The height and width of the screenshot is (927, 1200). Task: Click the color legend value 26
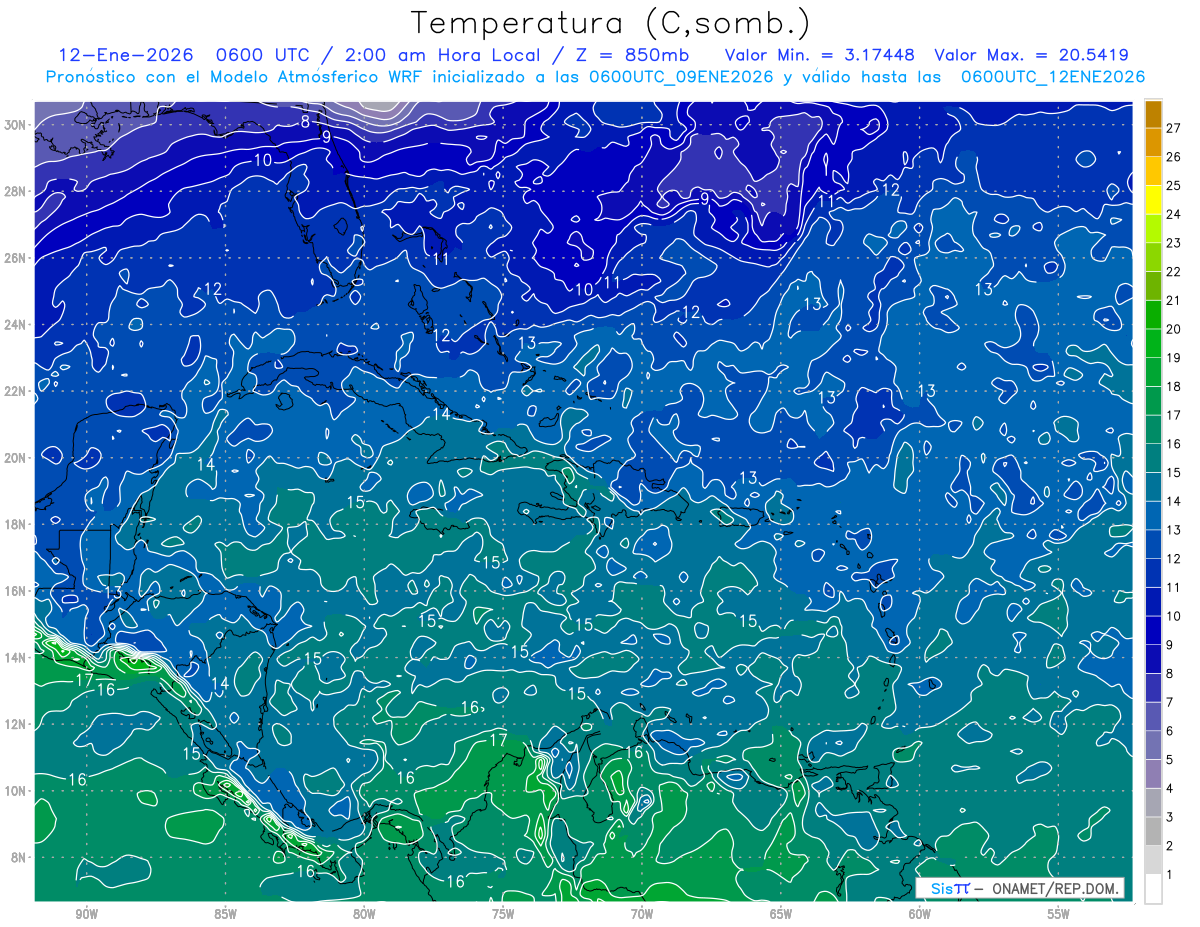1173,157
